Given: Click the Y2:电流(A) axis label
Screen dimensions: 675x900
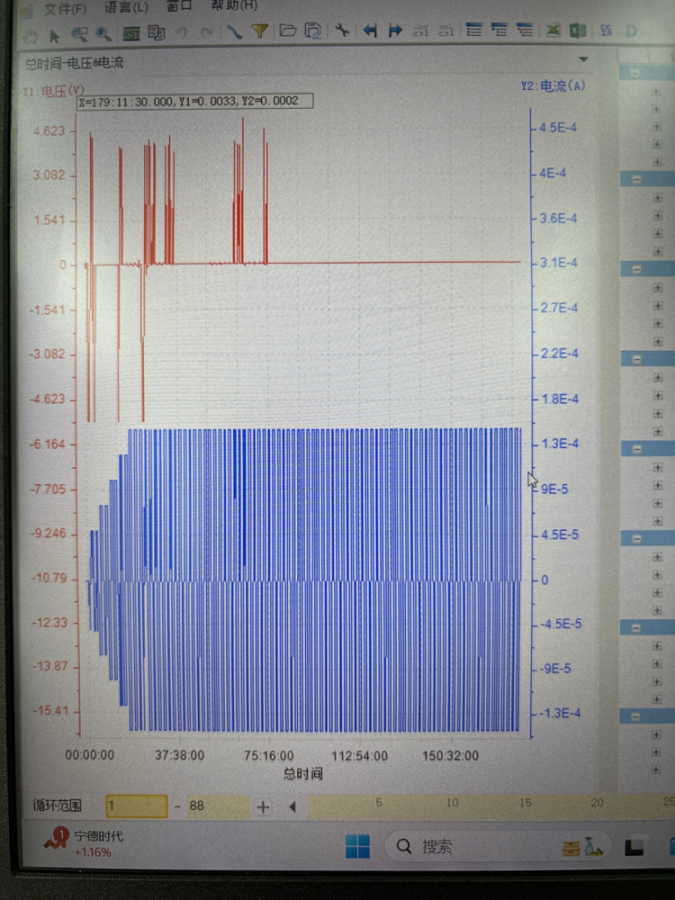Looking at the screenshot, I should 553,86.
